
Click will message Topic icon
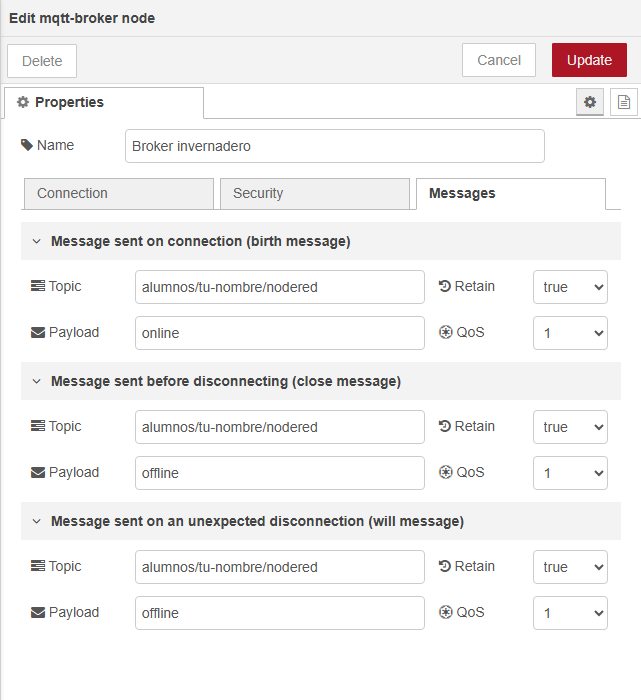[x=38, y=566]
